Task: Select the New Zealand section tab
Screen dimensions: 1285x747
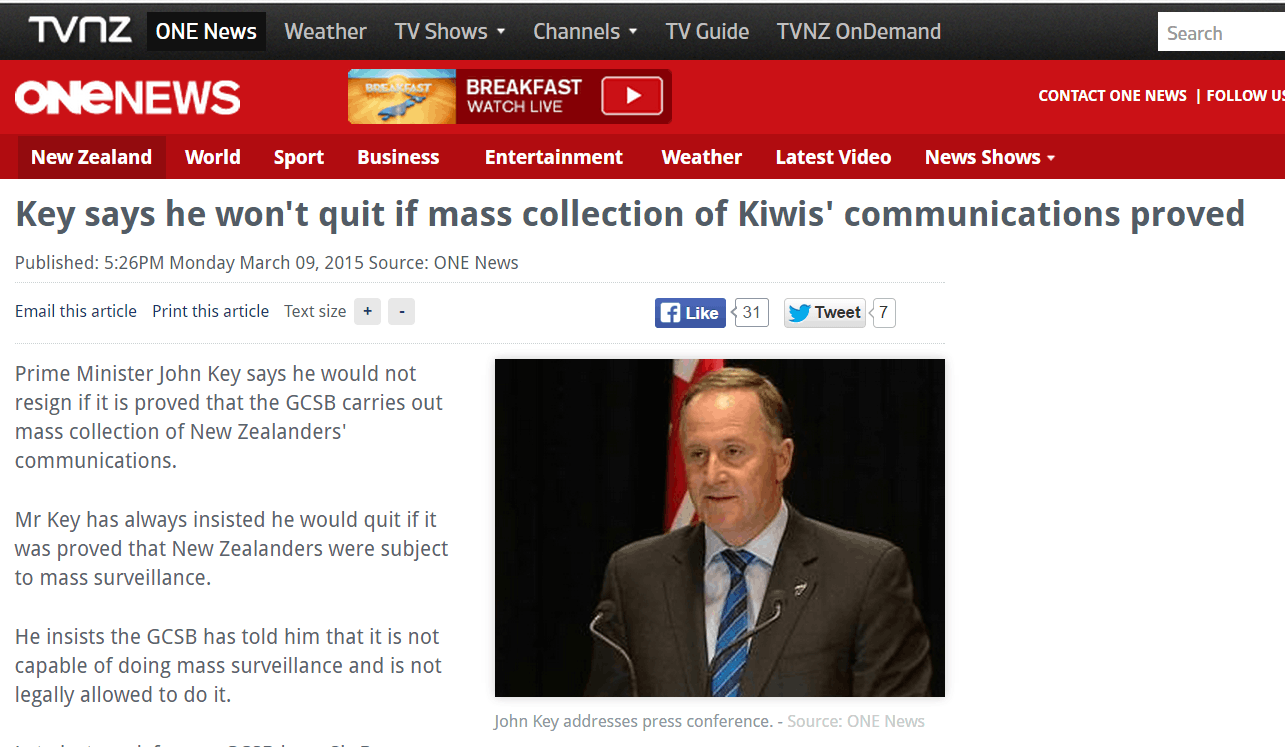Action: [91, 157]
